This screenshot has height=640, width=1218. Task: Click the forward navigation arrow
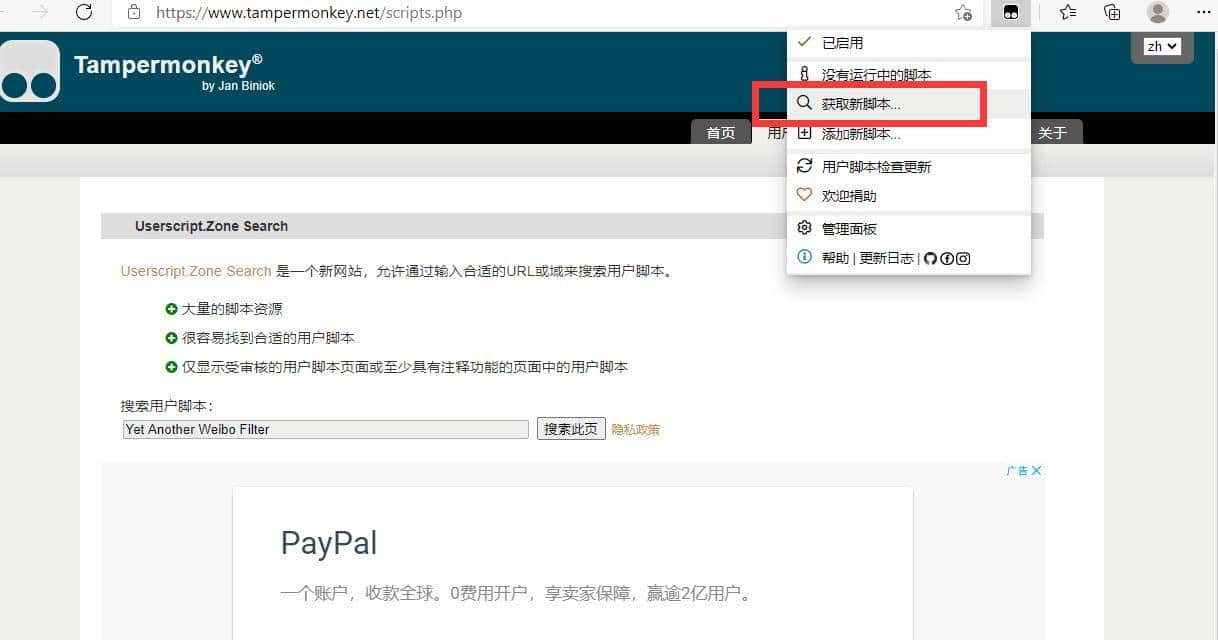40,13
